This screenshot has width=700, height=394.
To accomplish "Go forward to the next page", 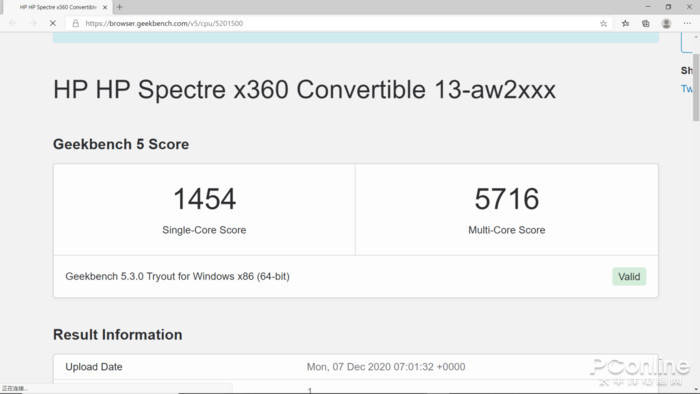I will click(x=33, y=23).
